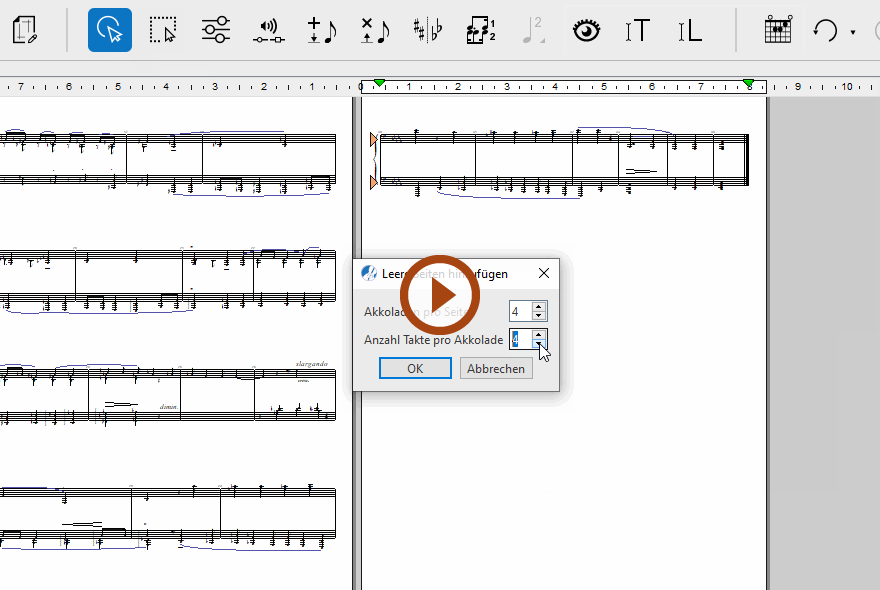
Task: Expand the undo history dropdown arrow
Action: tap(853, 32)
